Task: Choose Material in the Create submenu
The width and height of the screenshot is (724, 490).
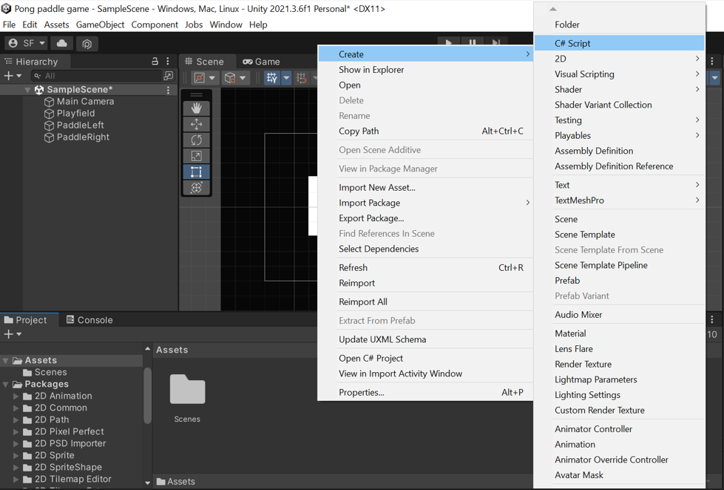Action: pyautogui.click(x=619, y=333)
